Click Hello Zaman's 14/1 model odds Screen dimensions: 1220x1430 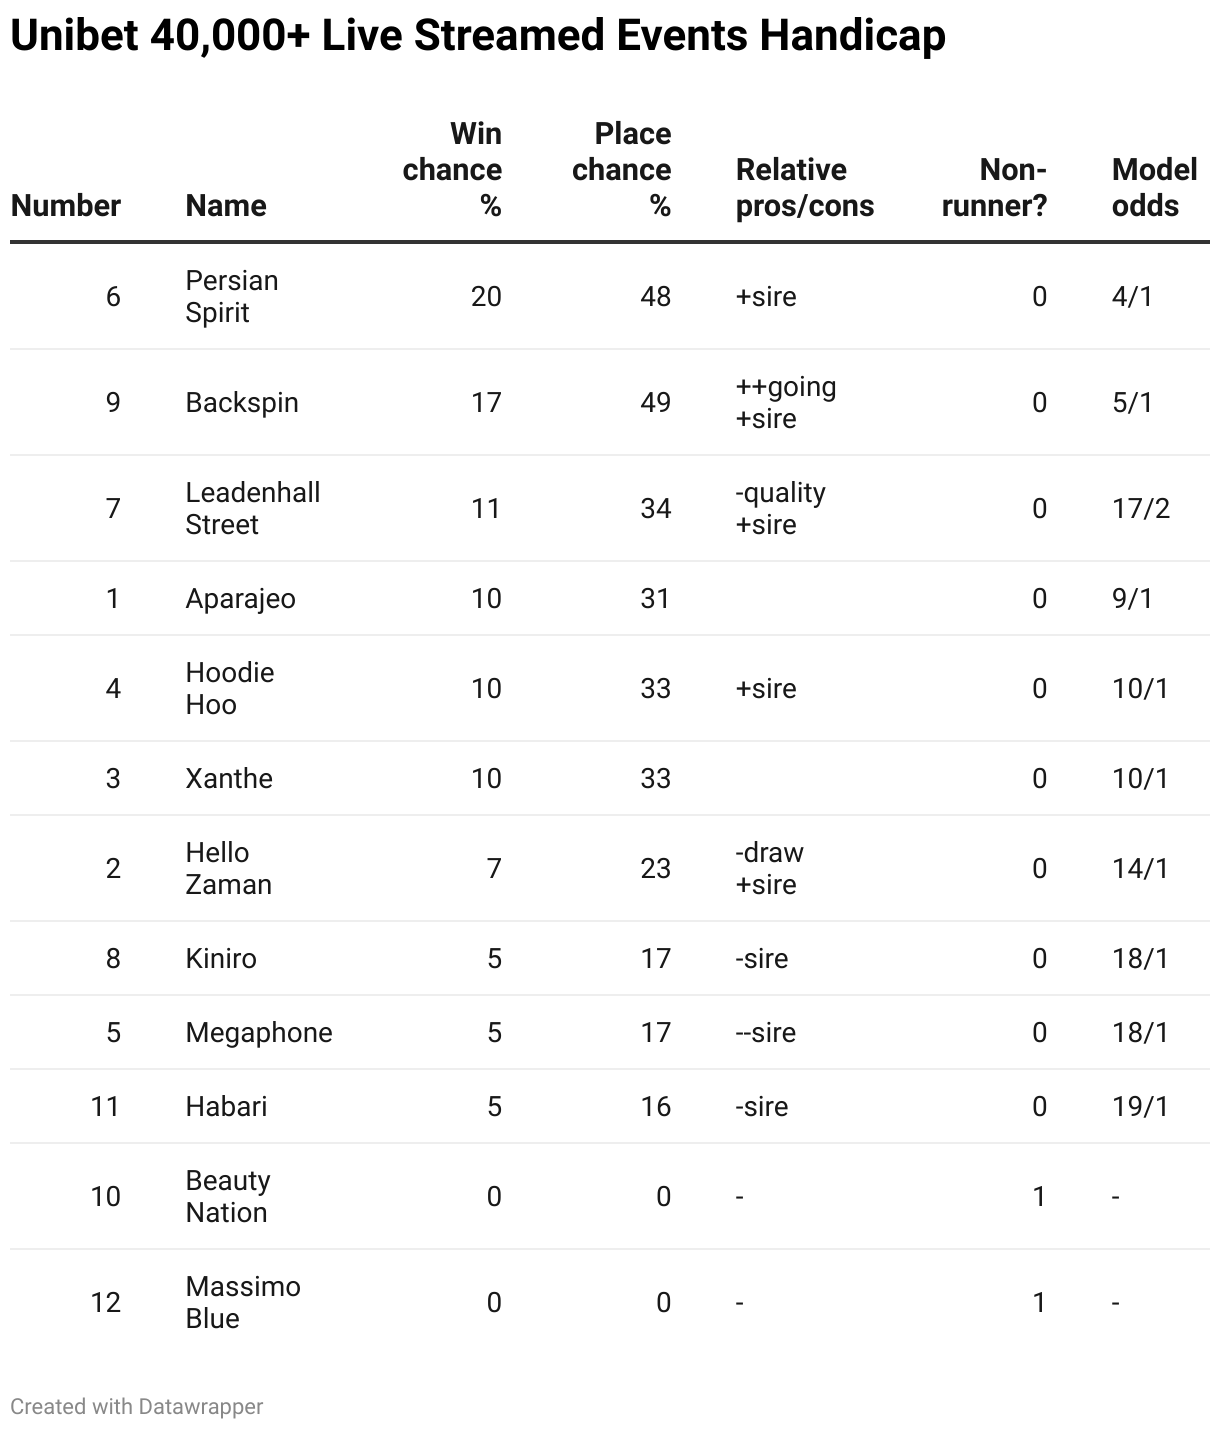pos(1140,869)
